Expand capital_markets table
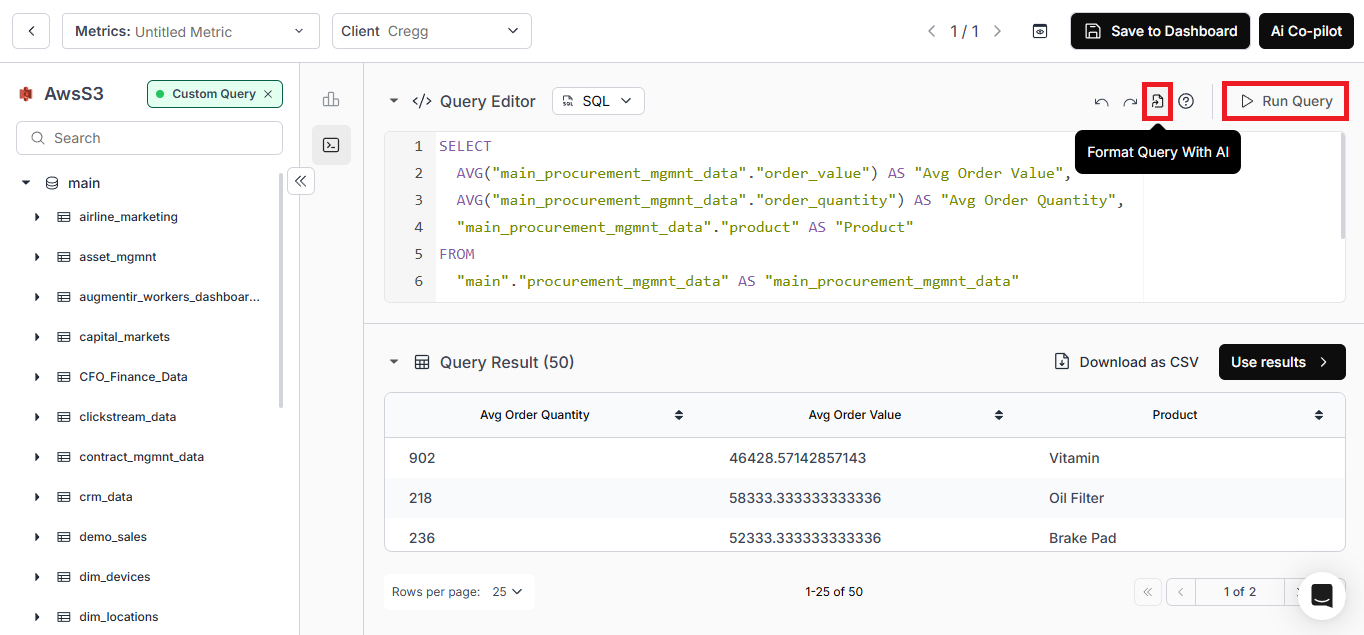The image size is (1364, 635). [37, 337]
